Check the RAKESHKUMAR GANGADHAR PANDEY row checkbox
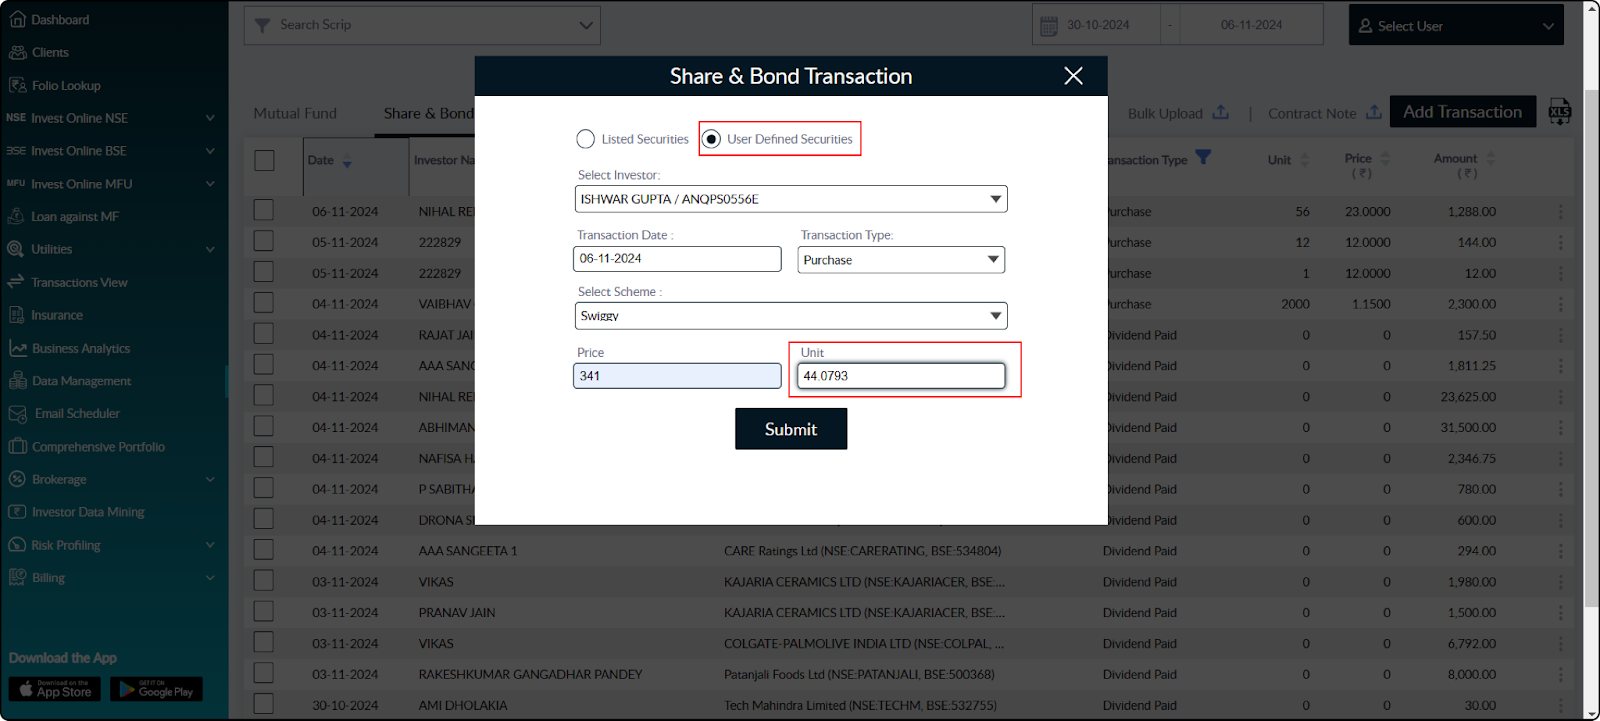This screenshot has width=1600, height=721. click(x=264, y=673)
